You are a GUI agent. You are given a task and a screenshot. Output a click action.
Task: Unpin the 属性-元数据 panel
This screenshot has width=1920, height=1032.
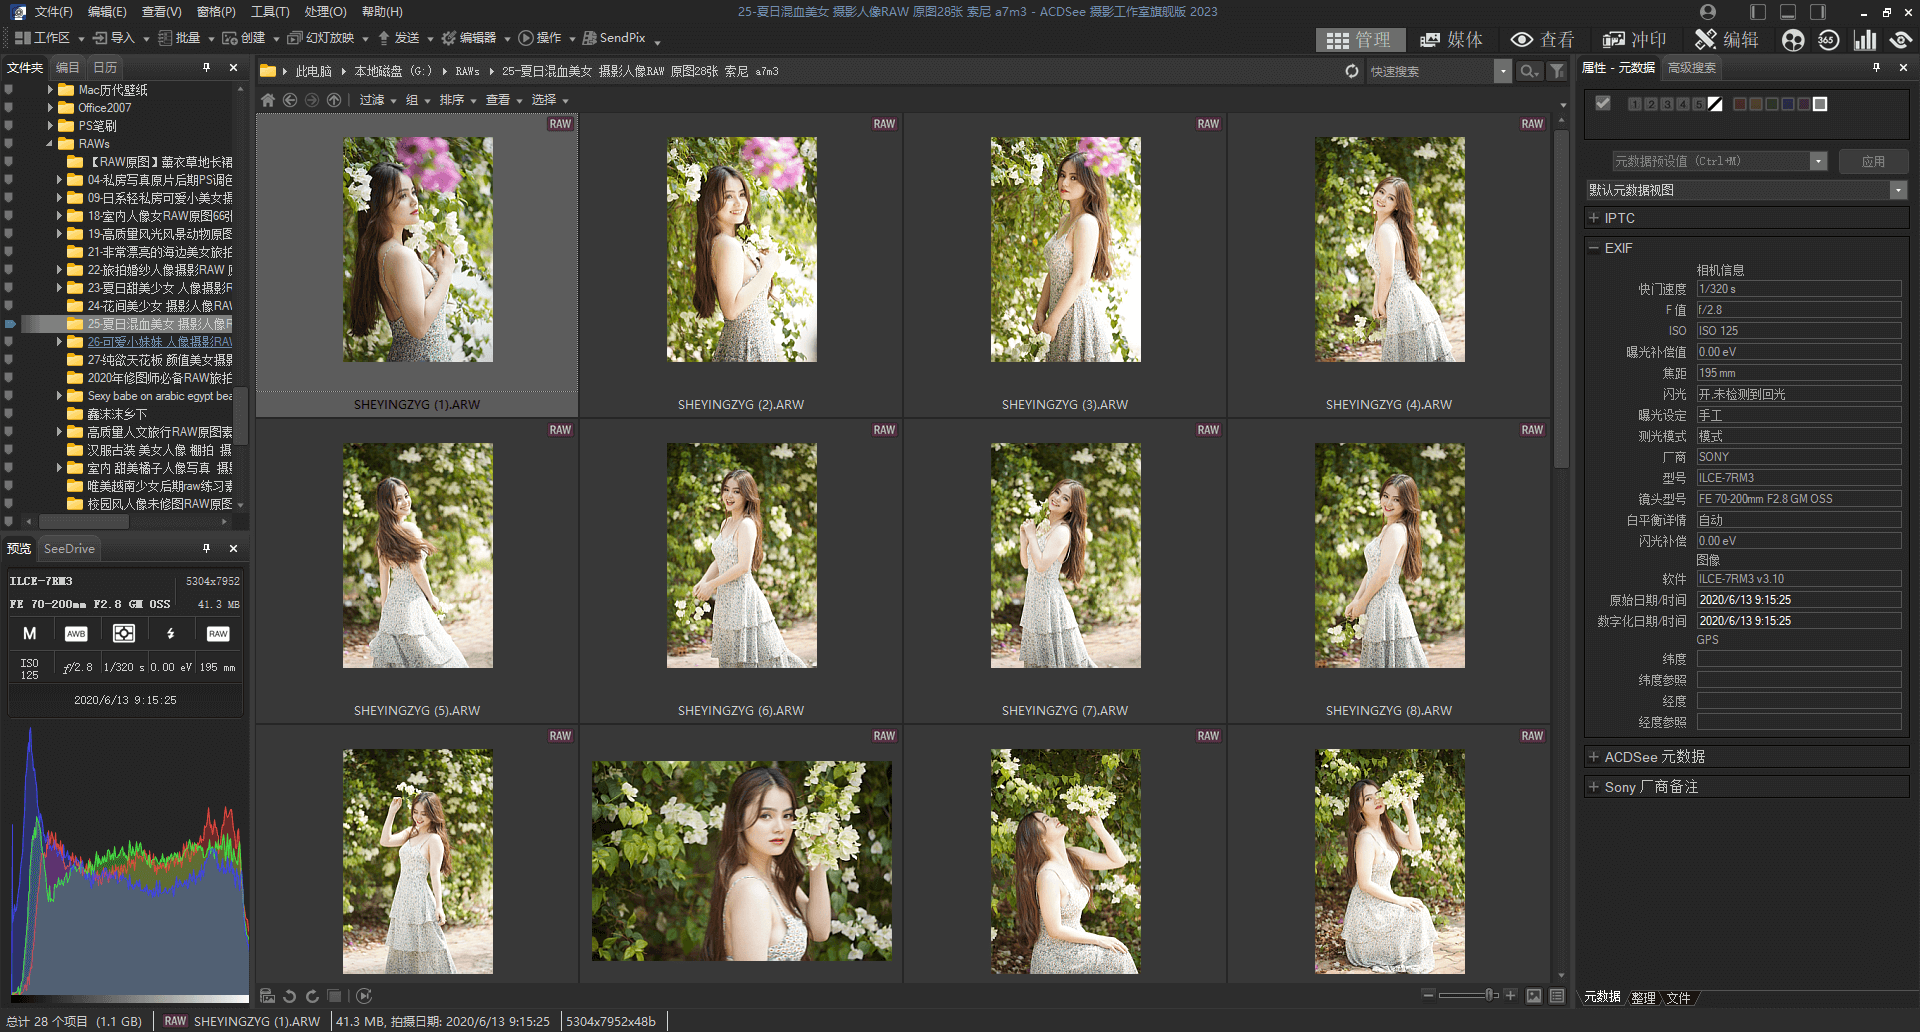click(1877, 68)
